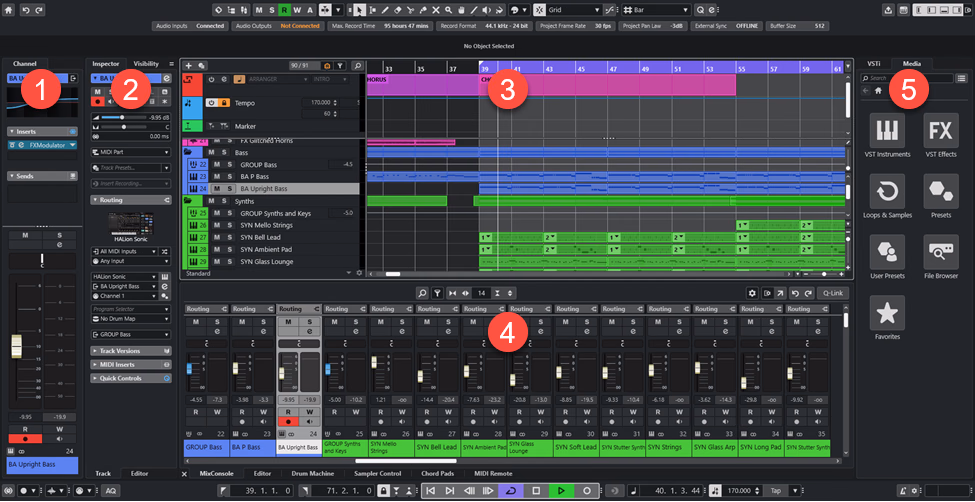Solo the GROUP Bass track
Image resolution: width=975 pixels, height=502 pixels.
pyautogui.click(x=229, y=164)
